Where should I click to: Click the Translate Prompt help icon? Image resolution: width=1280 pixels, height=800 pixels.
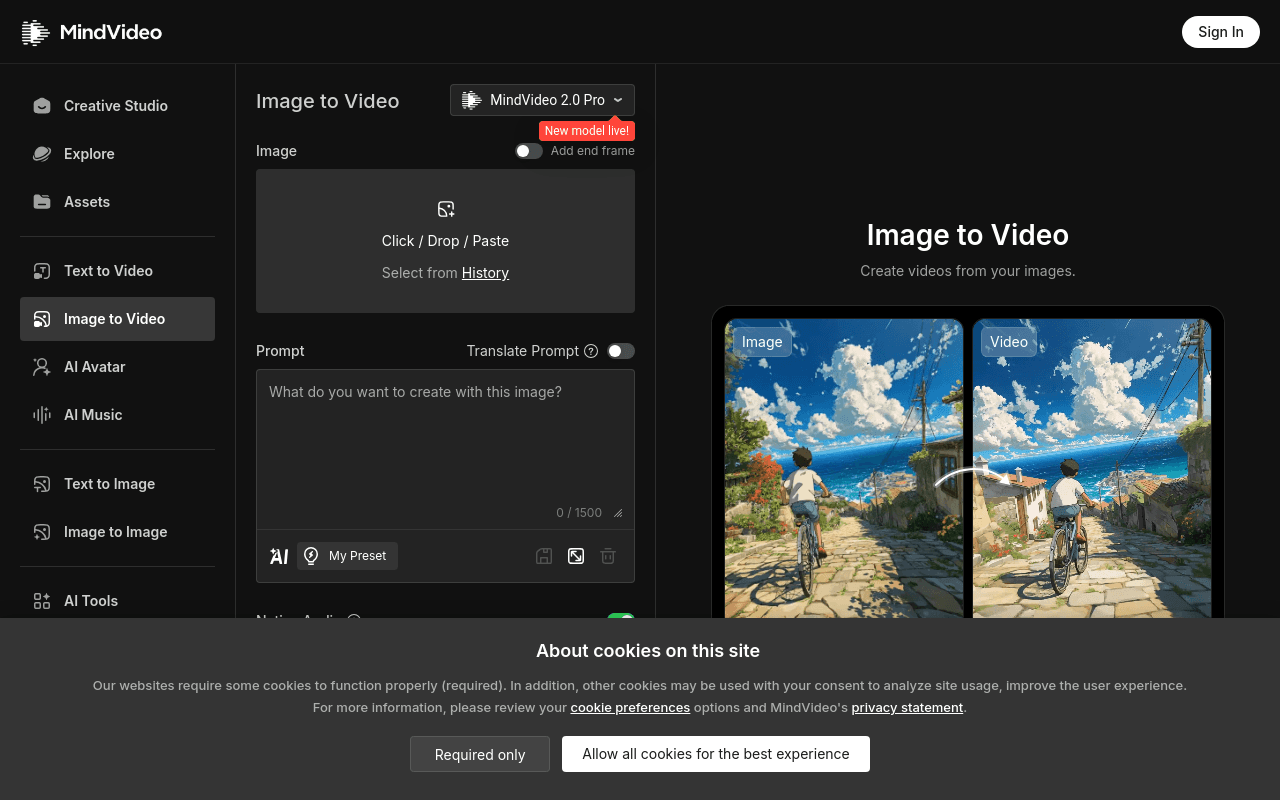coord(591,351)
